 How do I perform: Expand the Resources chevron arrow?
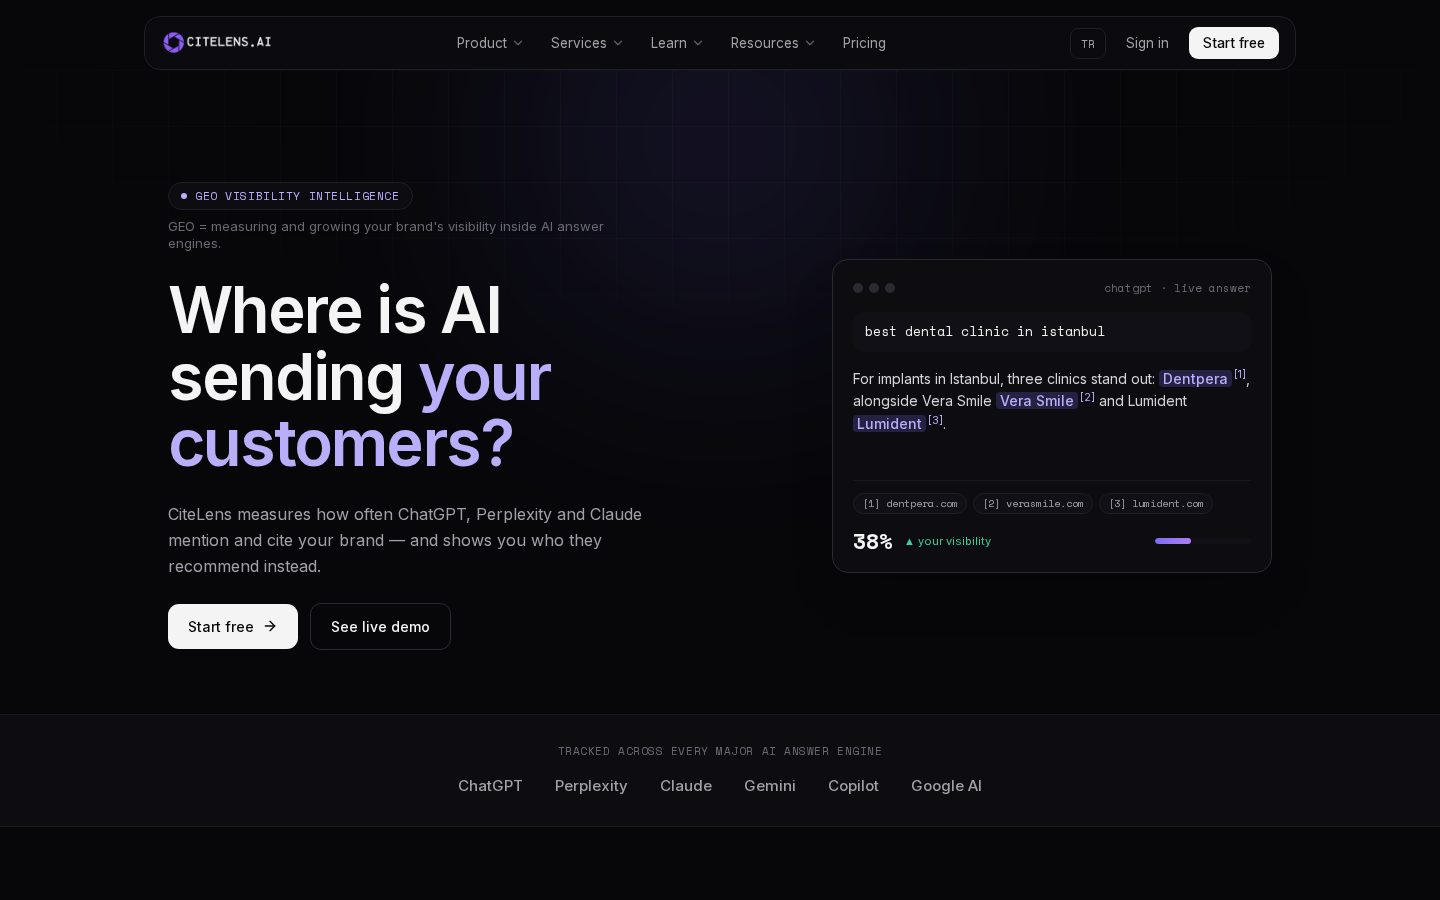[x=810, y=43]
